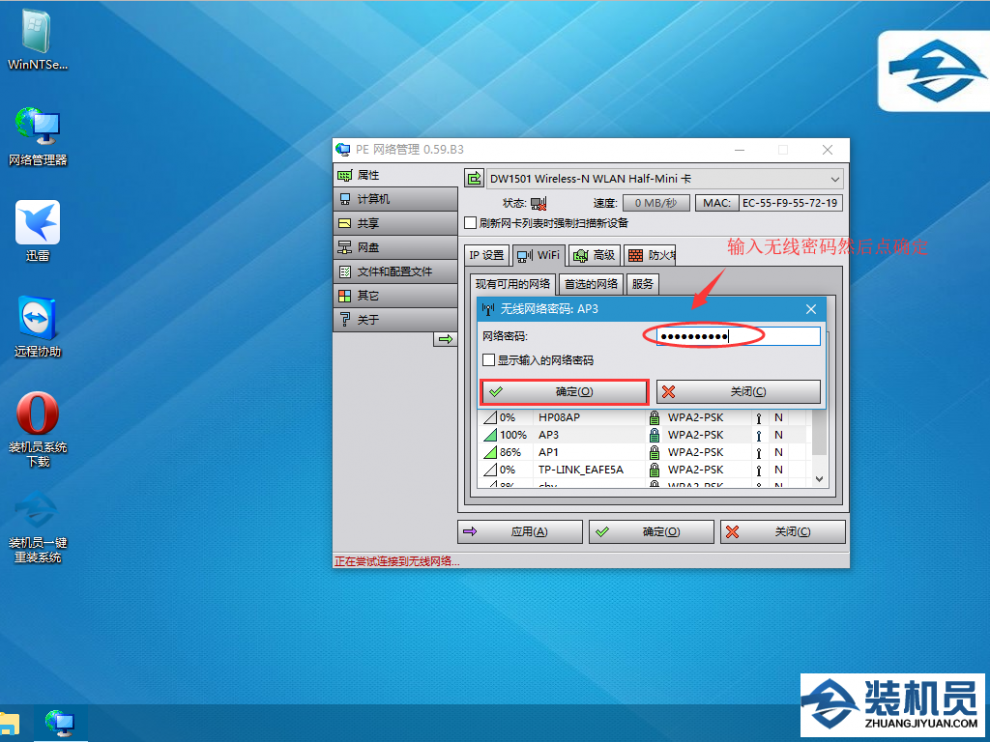
Task: Click the 网络密码 password input field
Action: [738, 336]
